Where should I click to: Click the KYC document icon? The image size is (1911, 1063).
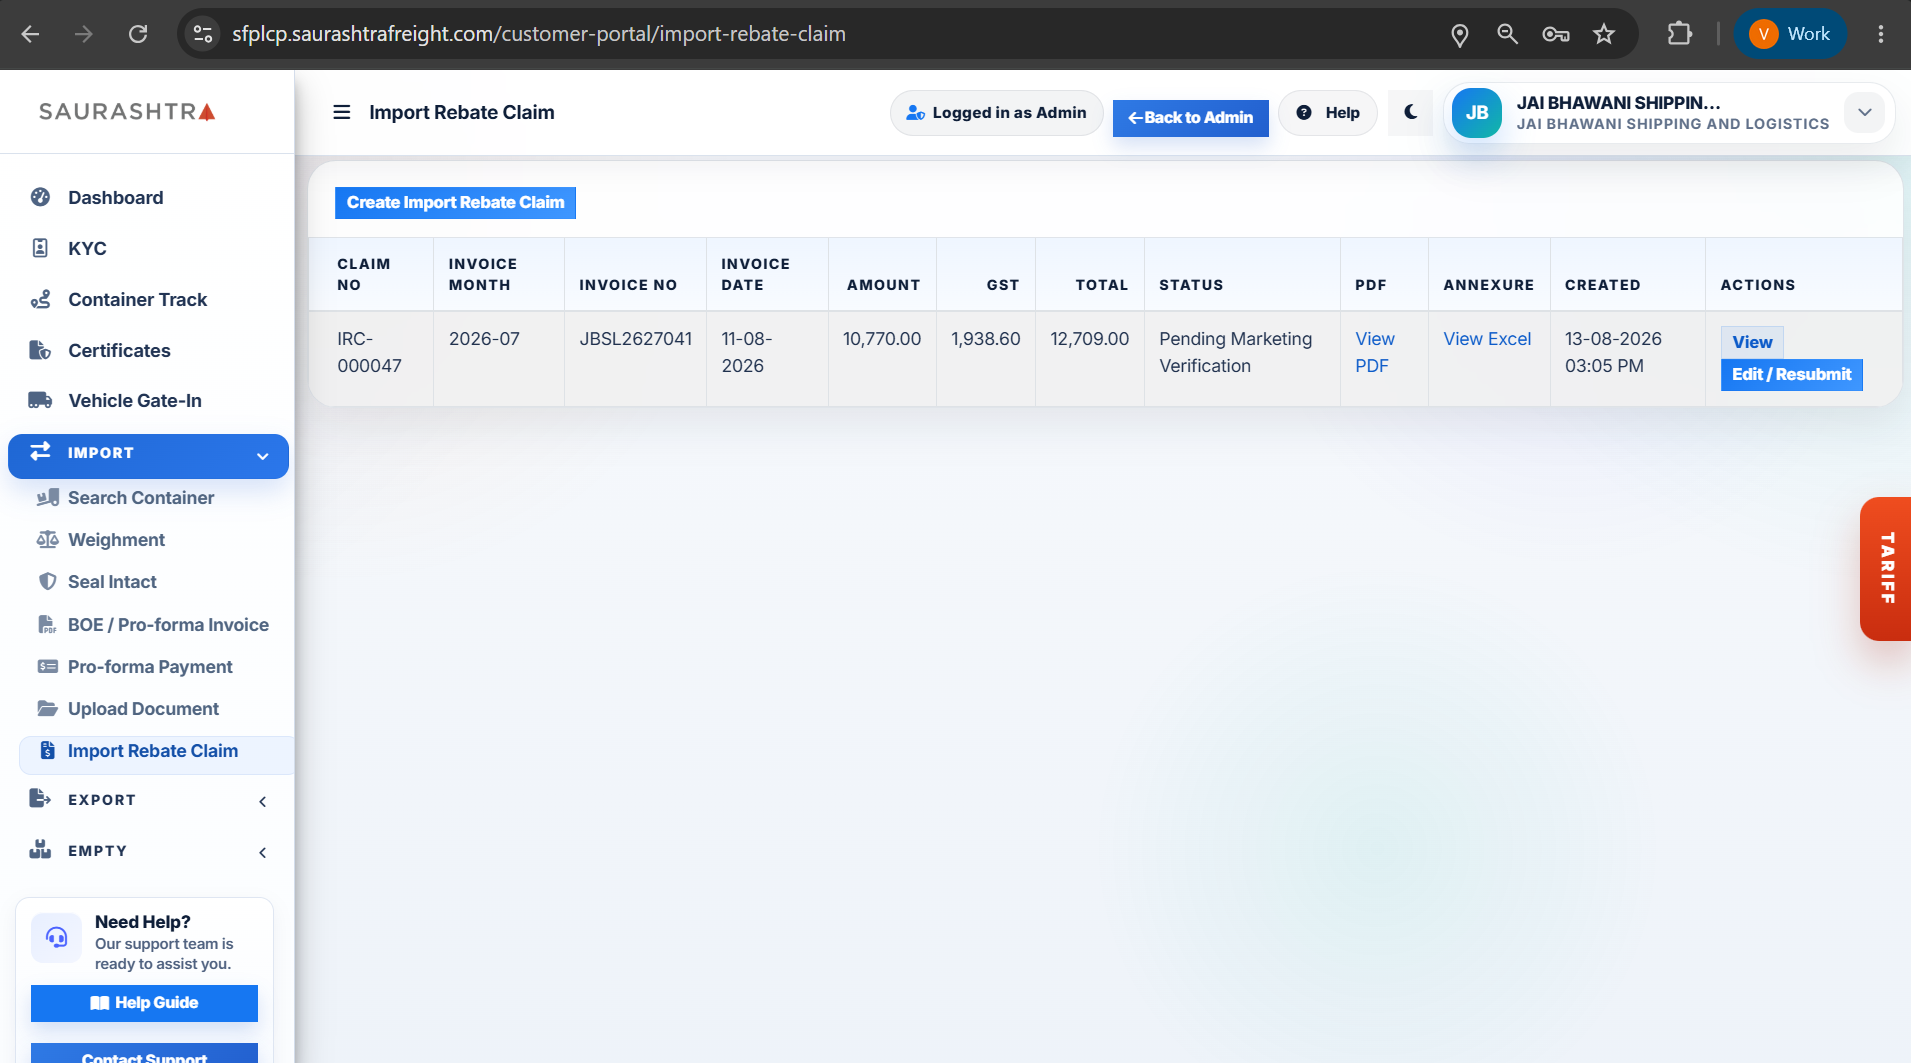[x=40, y=248]
